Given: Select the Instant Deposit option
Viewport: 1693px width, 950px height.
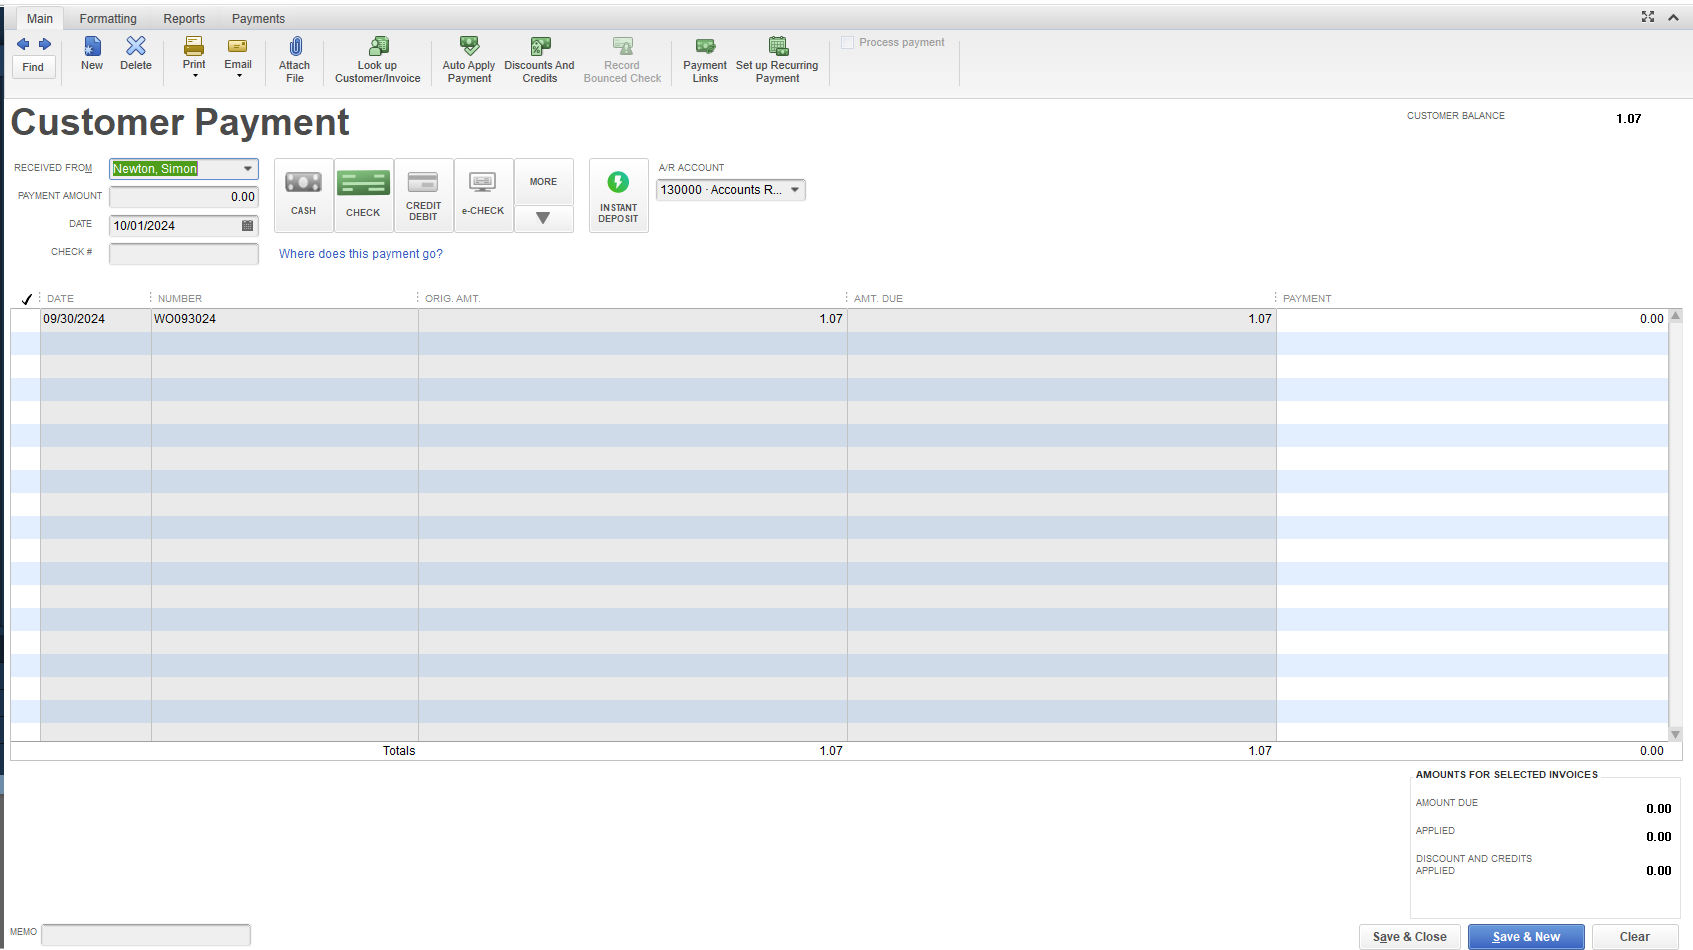Looking at the screenshot, I should [618, 195].
